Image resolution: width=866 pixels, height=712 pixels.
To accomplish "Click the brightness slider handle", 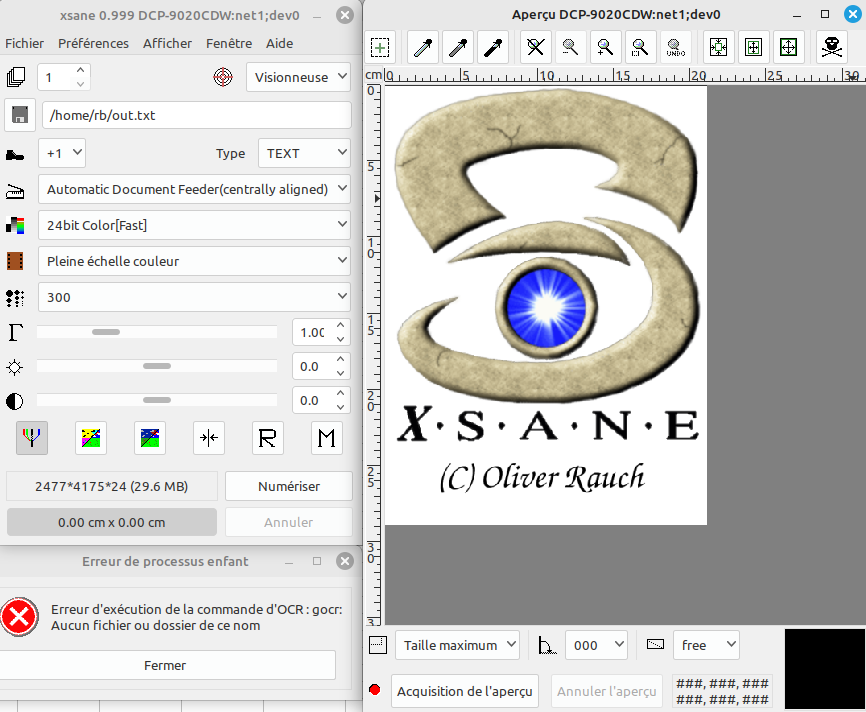I will 157,366.
